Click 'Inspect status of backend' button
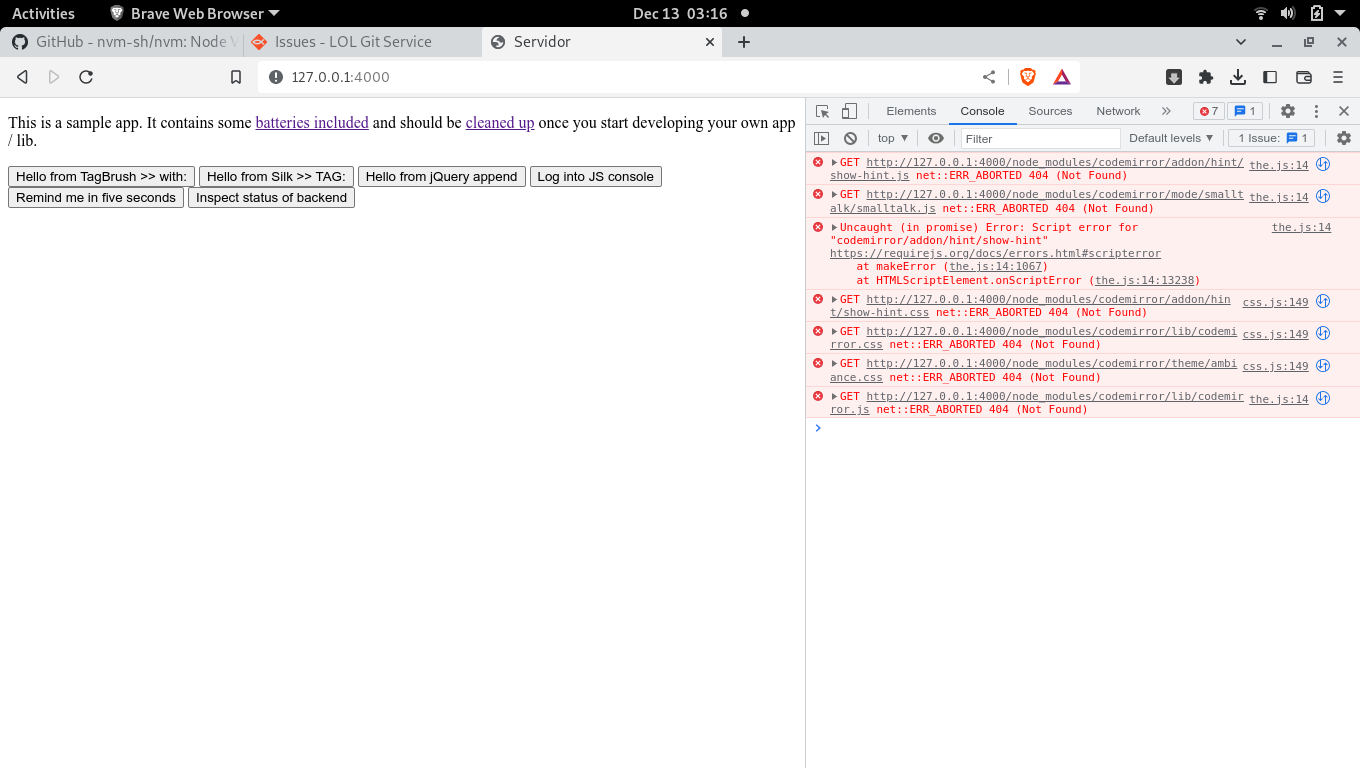Screen dimensions: 1360x768 point(271,197)
